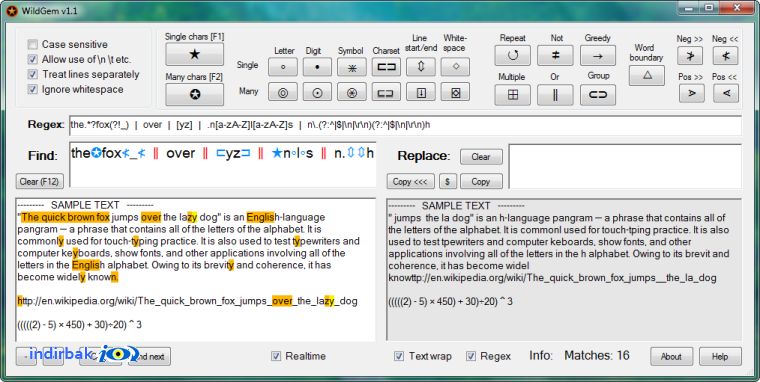760x382 pixels.
Task: Click the Copy button beside $
Action: (481, 181)
